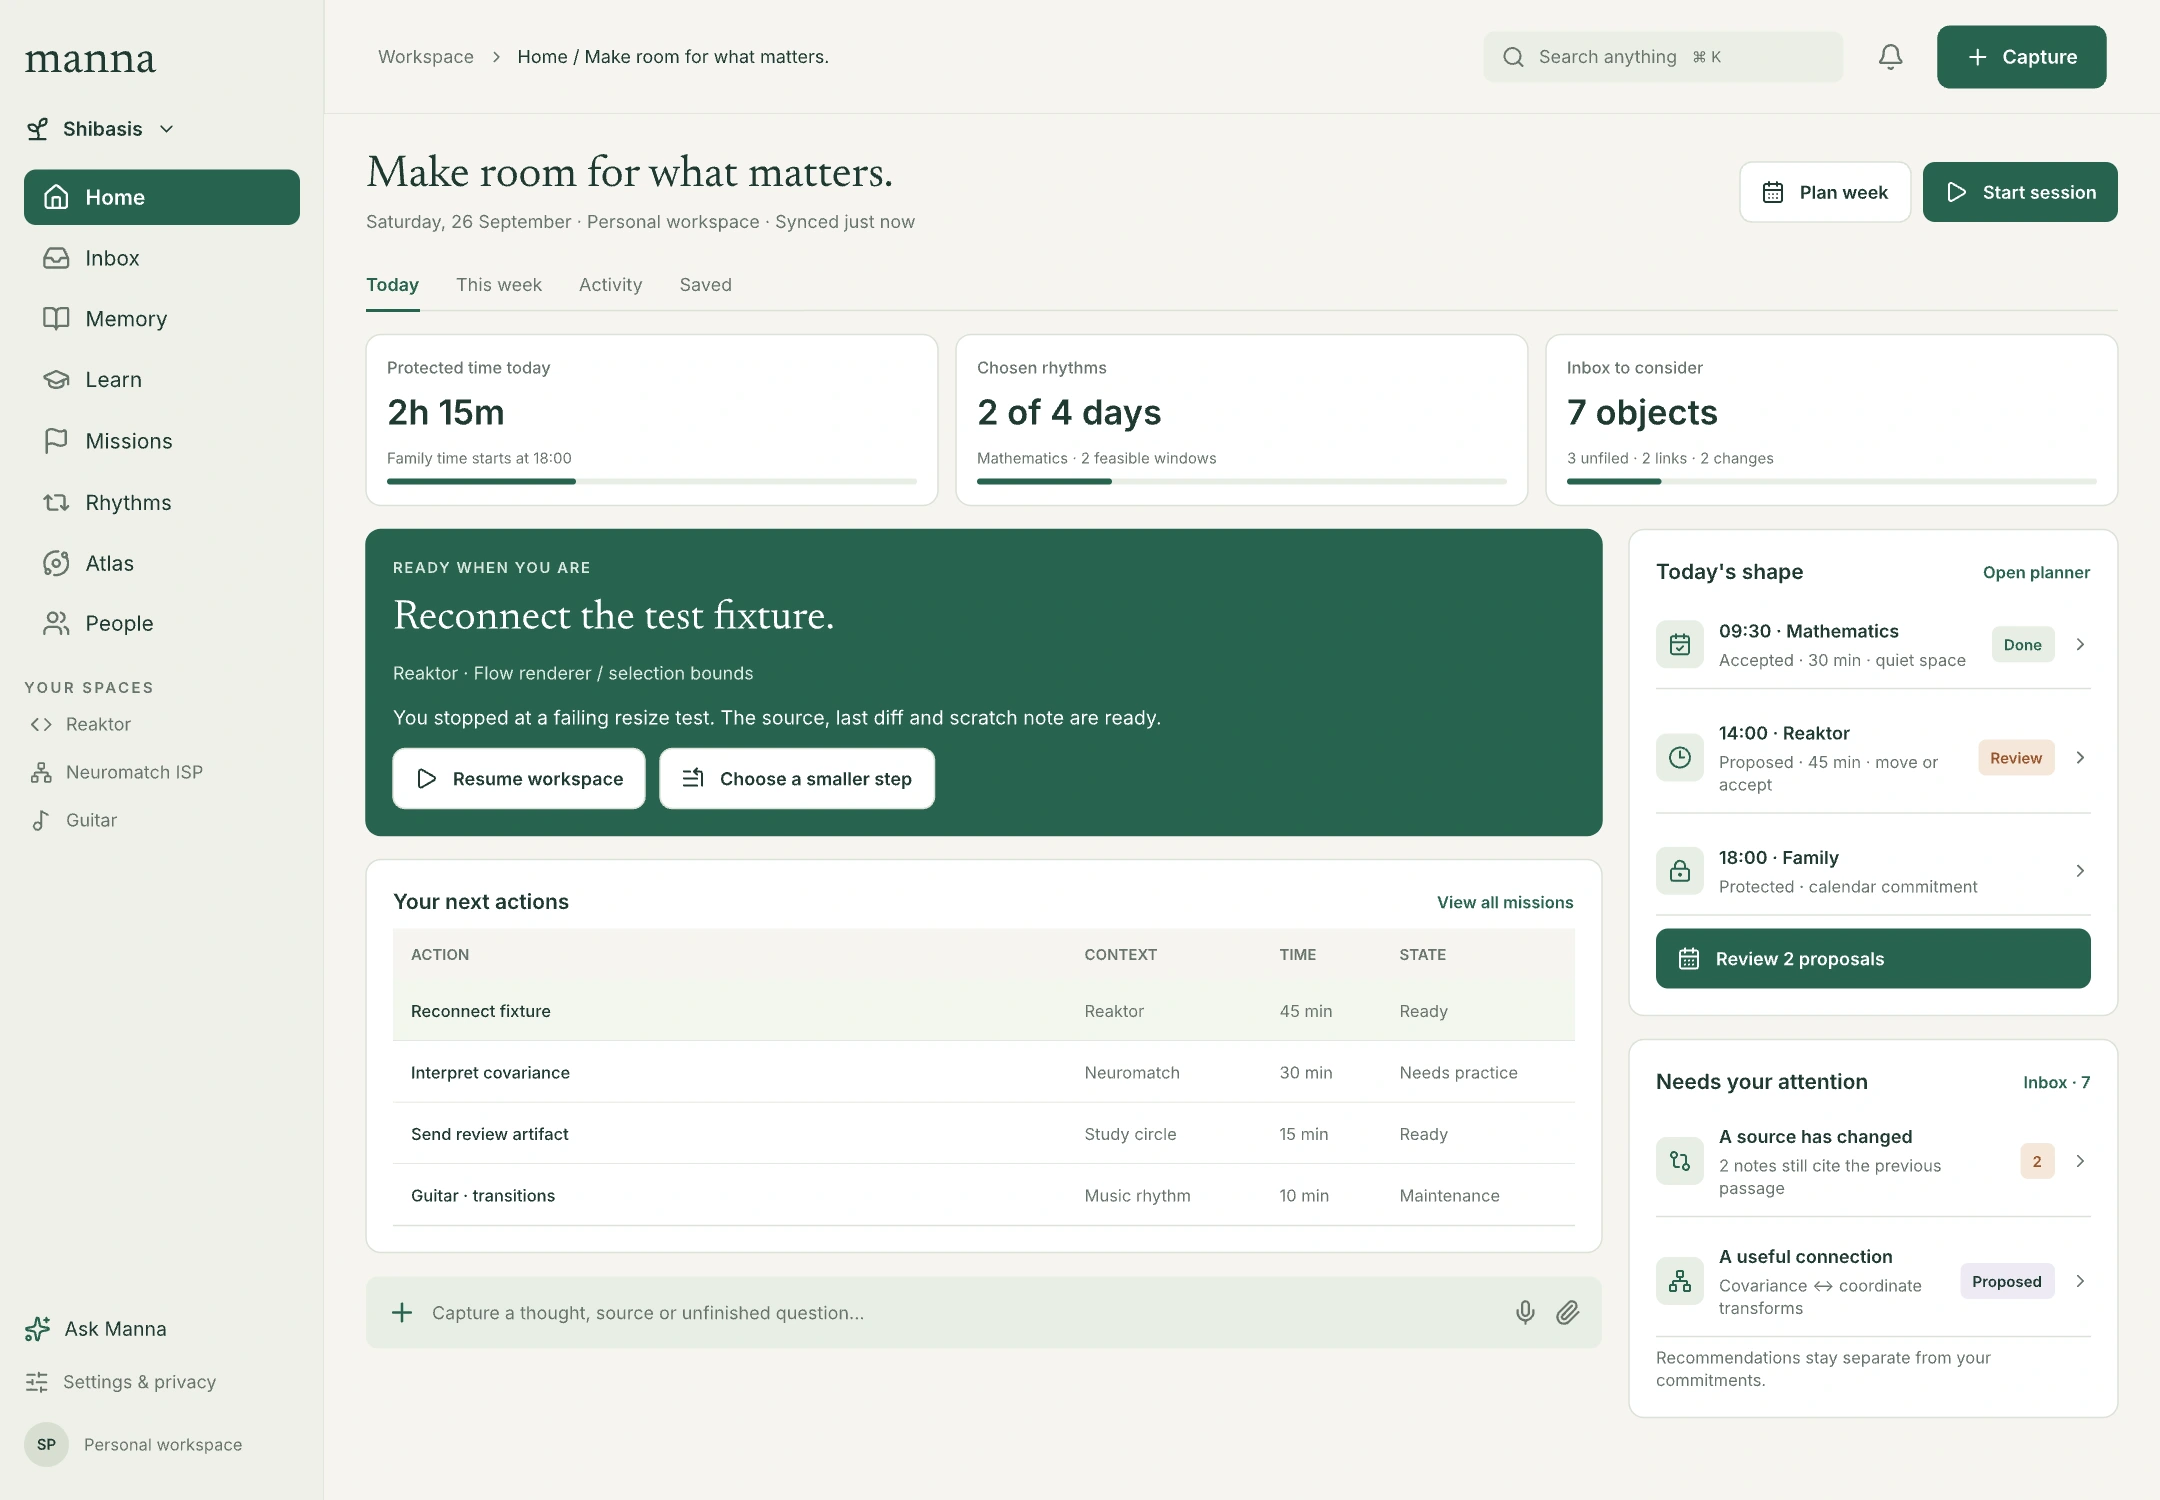2160x1500 pixels.
Task: Open Rhythms in the sidebar
Action: [x=162, y=502]
